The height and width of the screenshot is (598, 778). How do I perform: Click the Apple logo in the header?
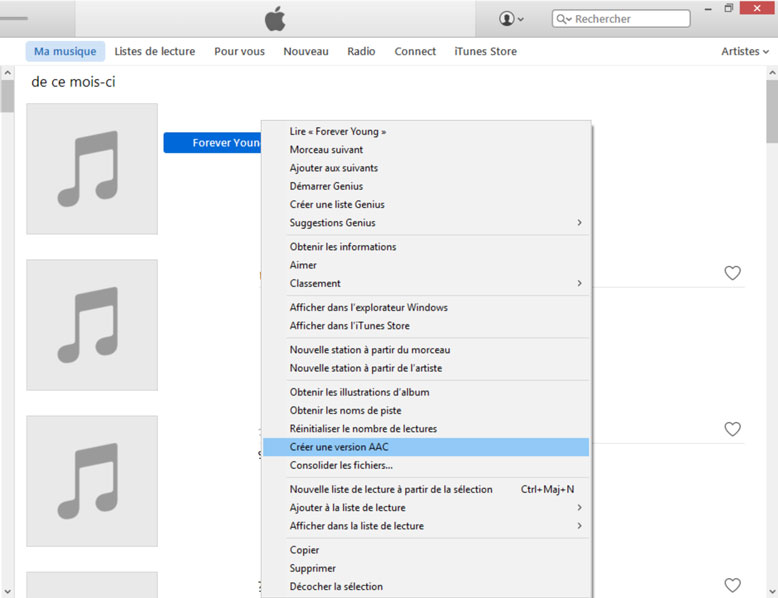coord(275,19)
